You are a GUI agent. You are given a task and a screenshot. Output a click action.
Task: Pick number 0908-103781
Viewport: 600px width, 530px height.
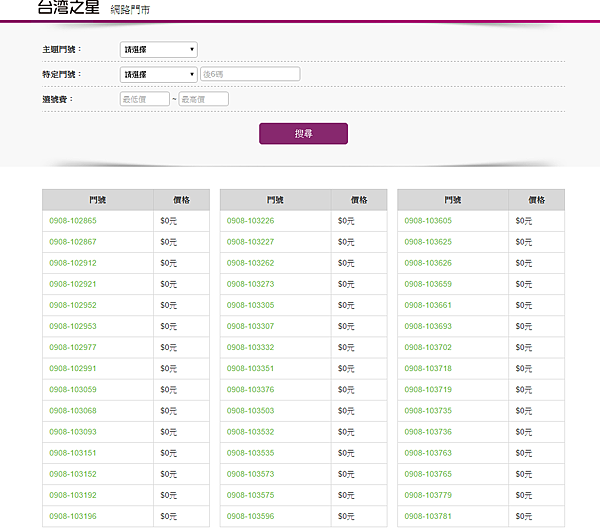click(x=428, y=516)
